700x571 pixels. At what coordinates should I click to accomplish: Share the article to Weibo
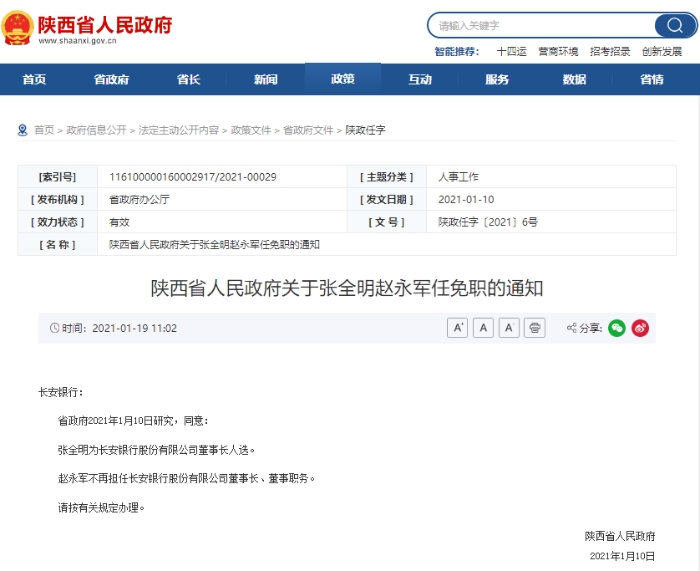click(x=641, y=328)
